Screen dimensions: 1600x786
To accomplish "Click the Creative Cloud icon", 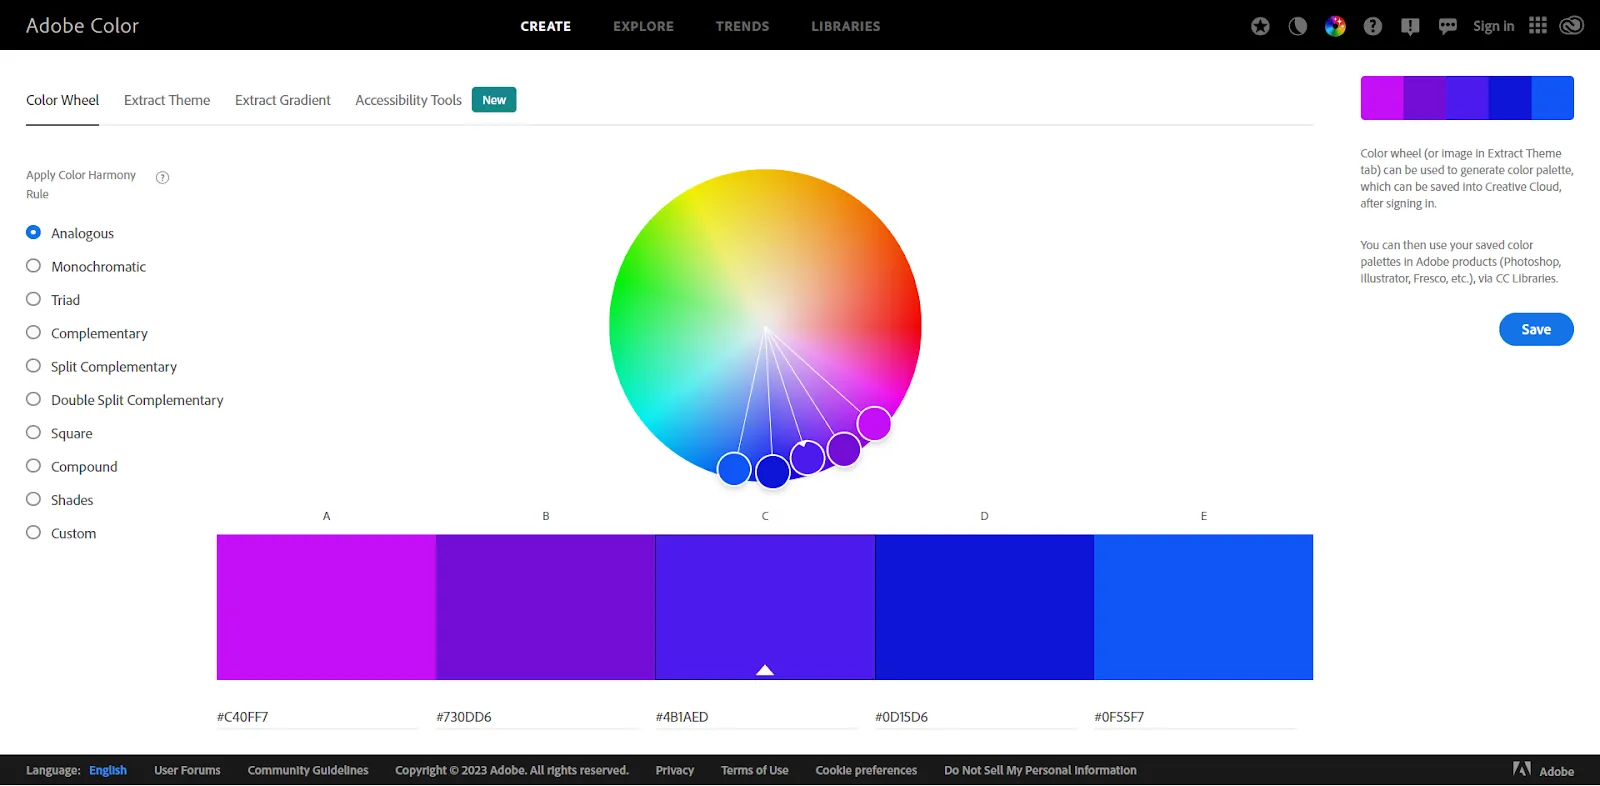I will pos(1572,25).
